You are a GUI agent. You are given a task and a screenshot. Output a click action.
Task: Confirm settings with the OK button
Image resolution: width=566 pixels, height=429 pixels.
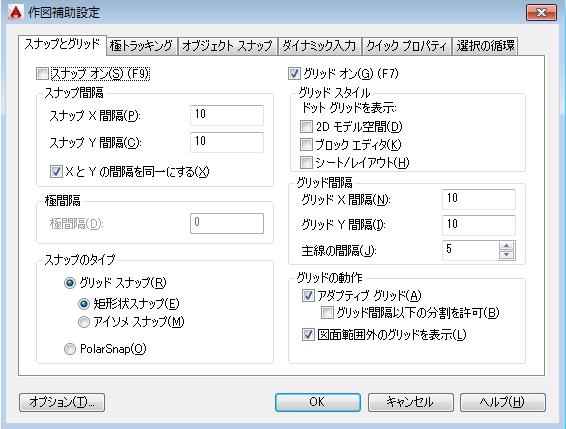click(318, 402)
